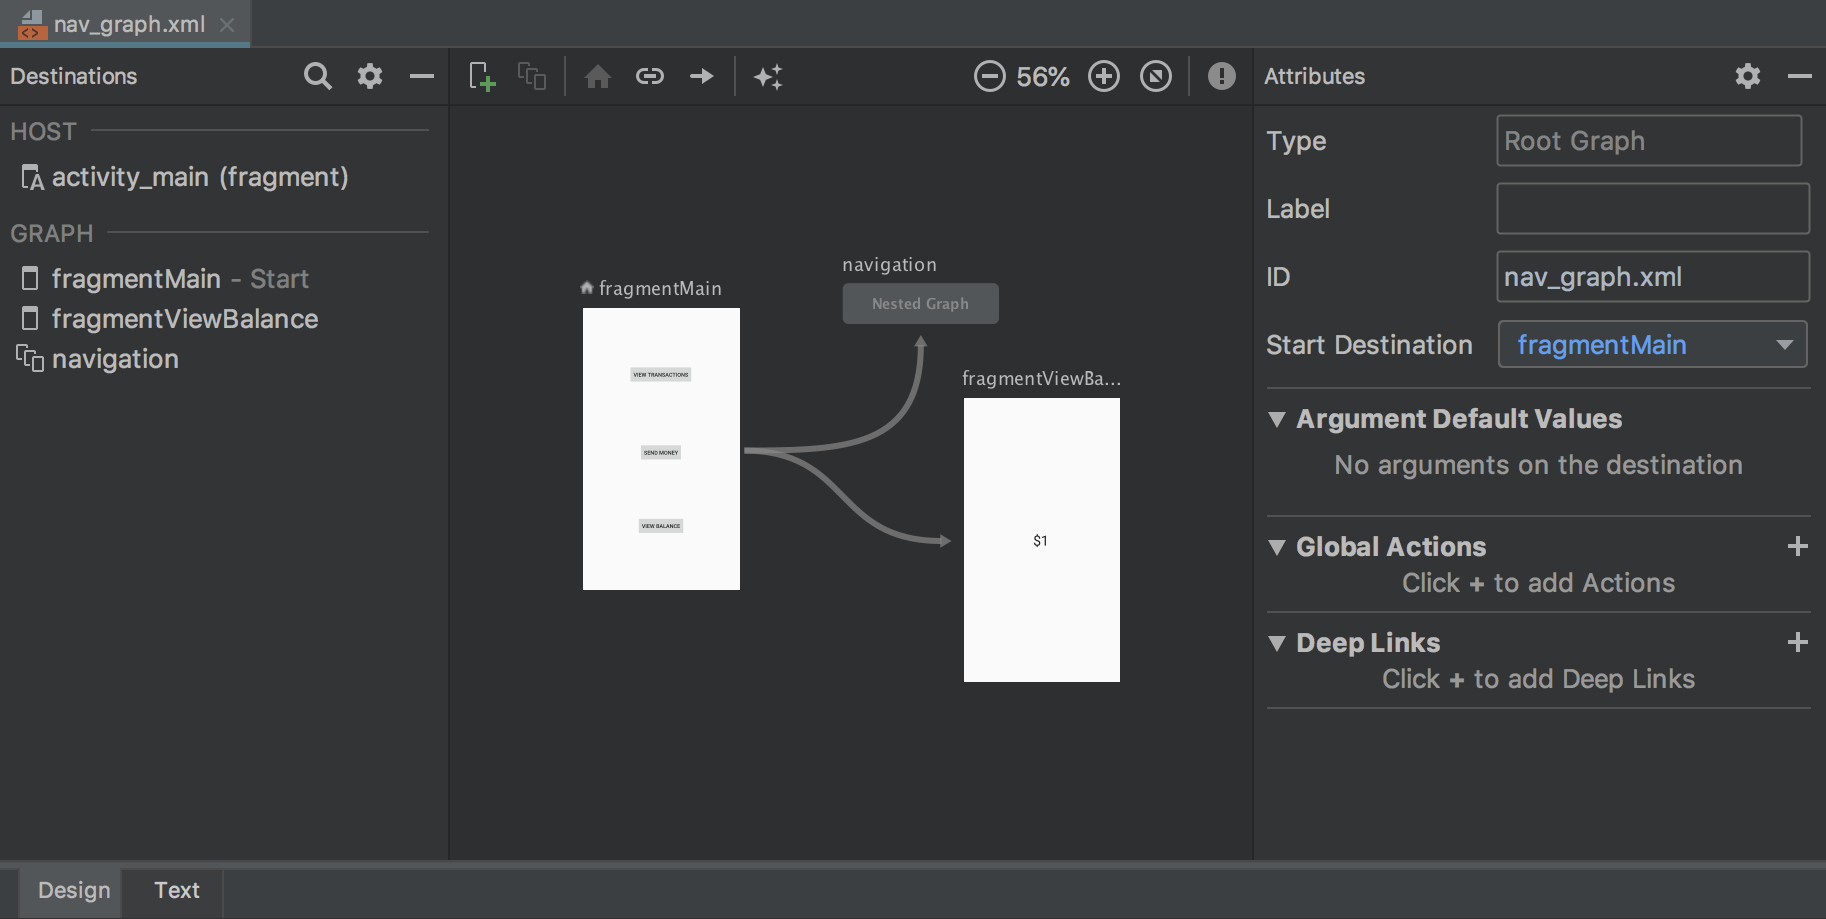The width and height of the screenshot is (1826, 919).
Task: Click the zoom-to-fit icon
Action: (x=1155, y=76)
